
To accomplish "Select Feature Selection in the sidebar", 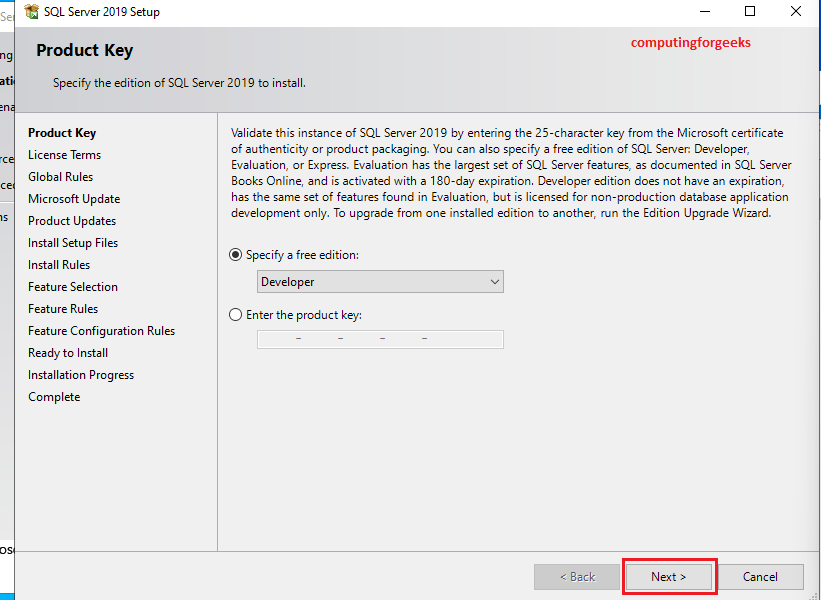I will (x=72, y=286).
